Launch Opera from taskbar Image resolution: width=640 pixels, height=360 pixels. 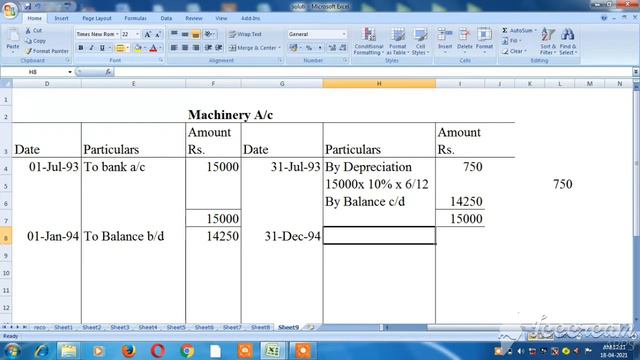(x=158, y=351)
